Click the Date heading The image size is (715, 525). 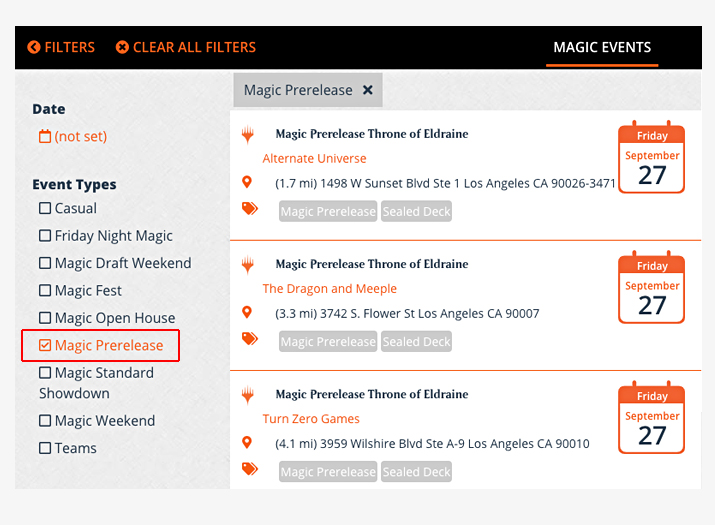(x=49, y=109)
